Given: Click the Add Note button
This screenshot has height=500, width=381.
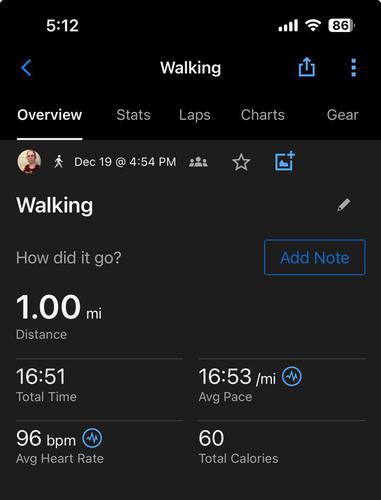Looking at the screenshot, I should 315,257.
